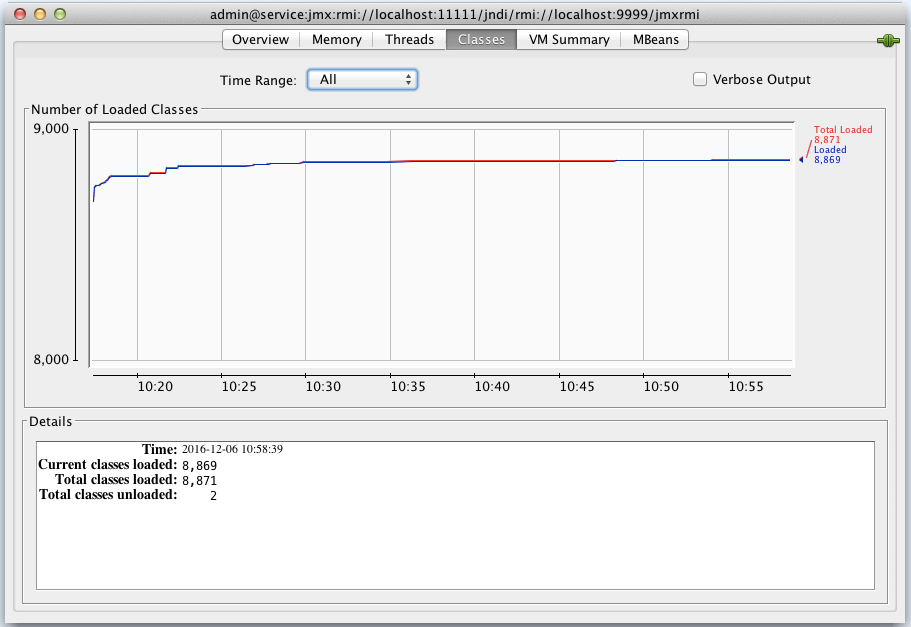Click the unloaded classes value 2
The image size is (911, 627).
point(213,496)
